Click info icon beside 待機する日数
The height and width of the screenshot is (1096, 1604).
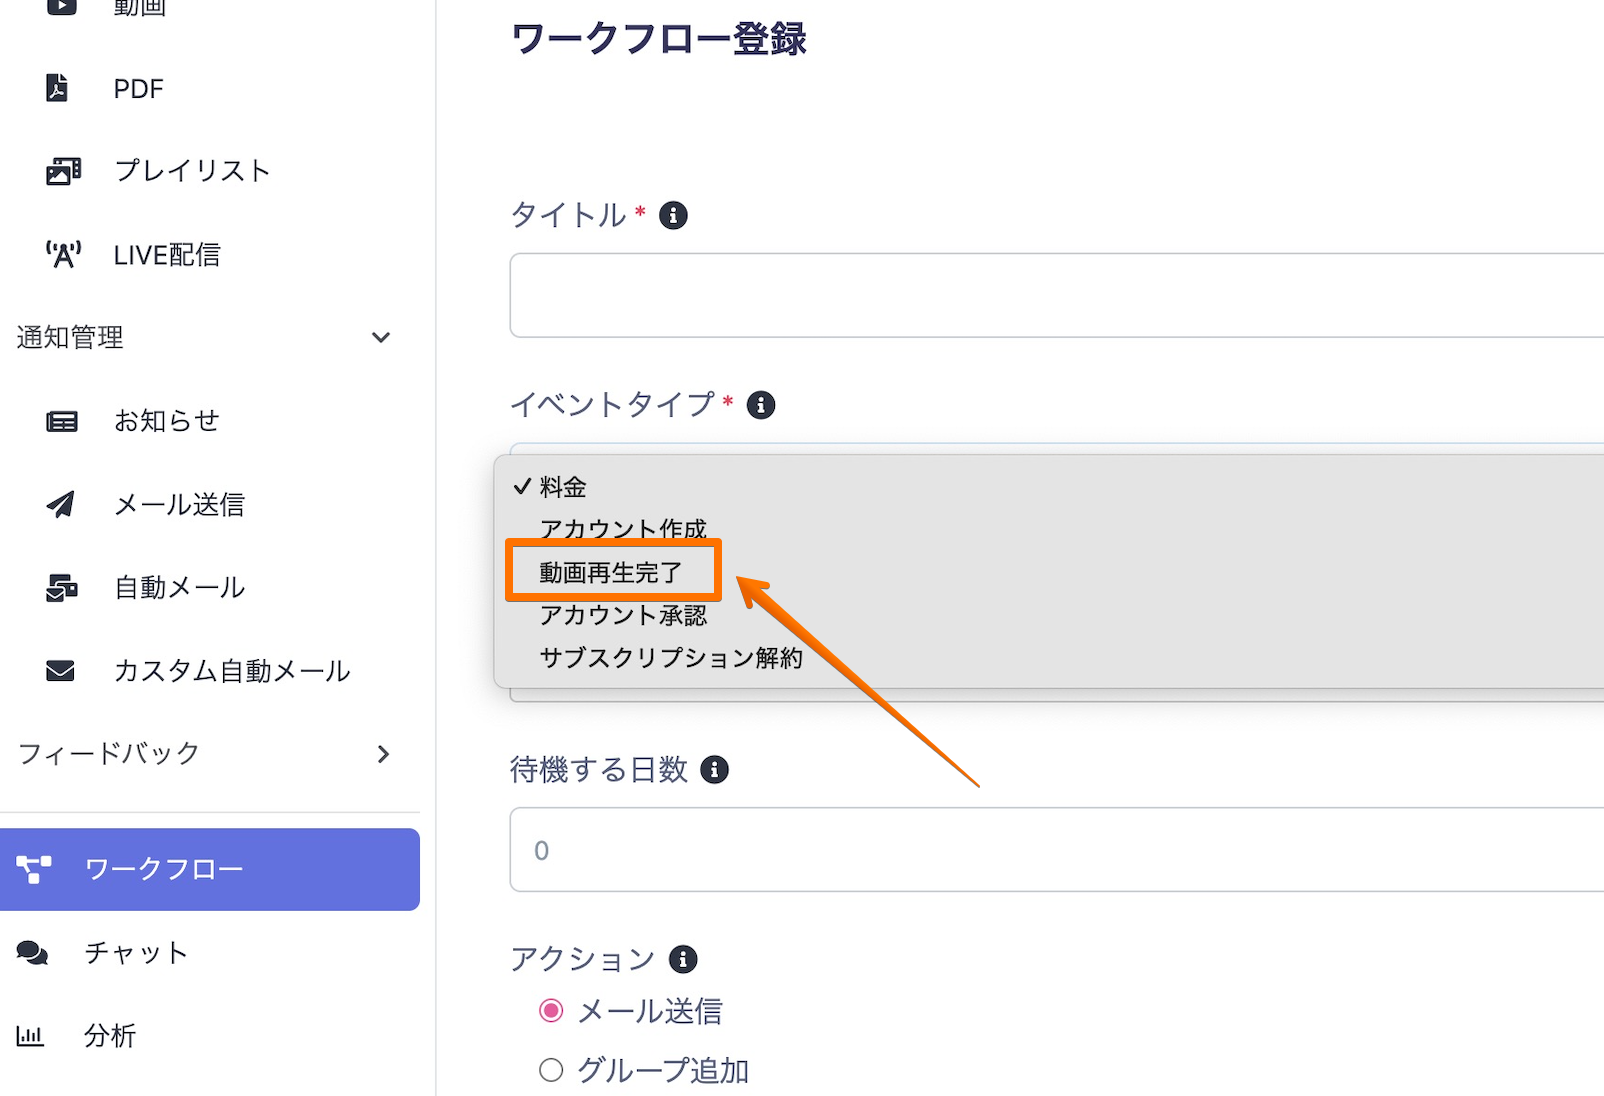[x=714, y=770]
